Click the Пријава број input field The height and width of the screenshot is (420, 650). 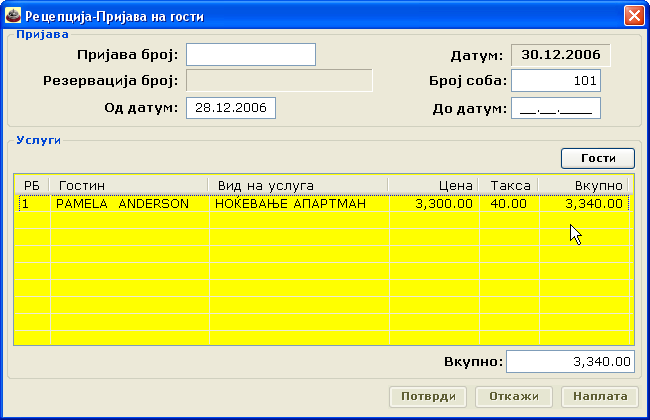[x=250, y=54]
